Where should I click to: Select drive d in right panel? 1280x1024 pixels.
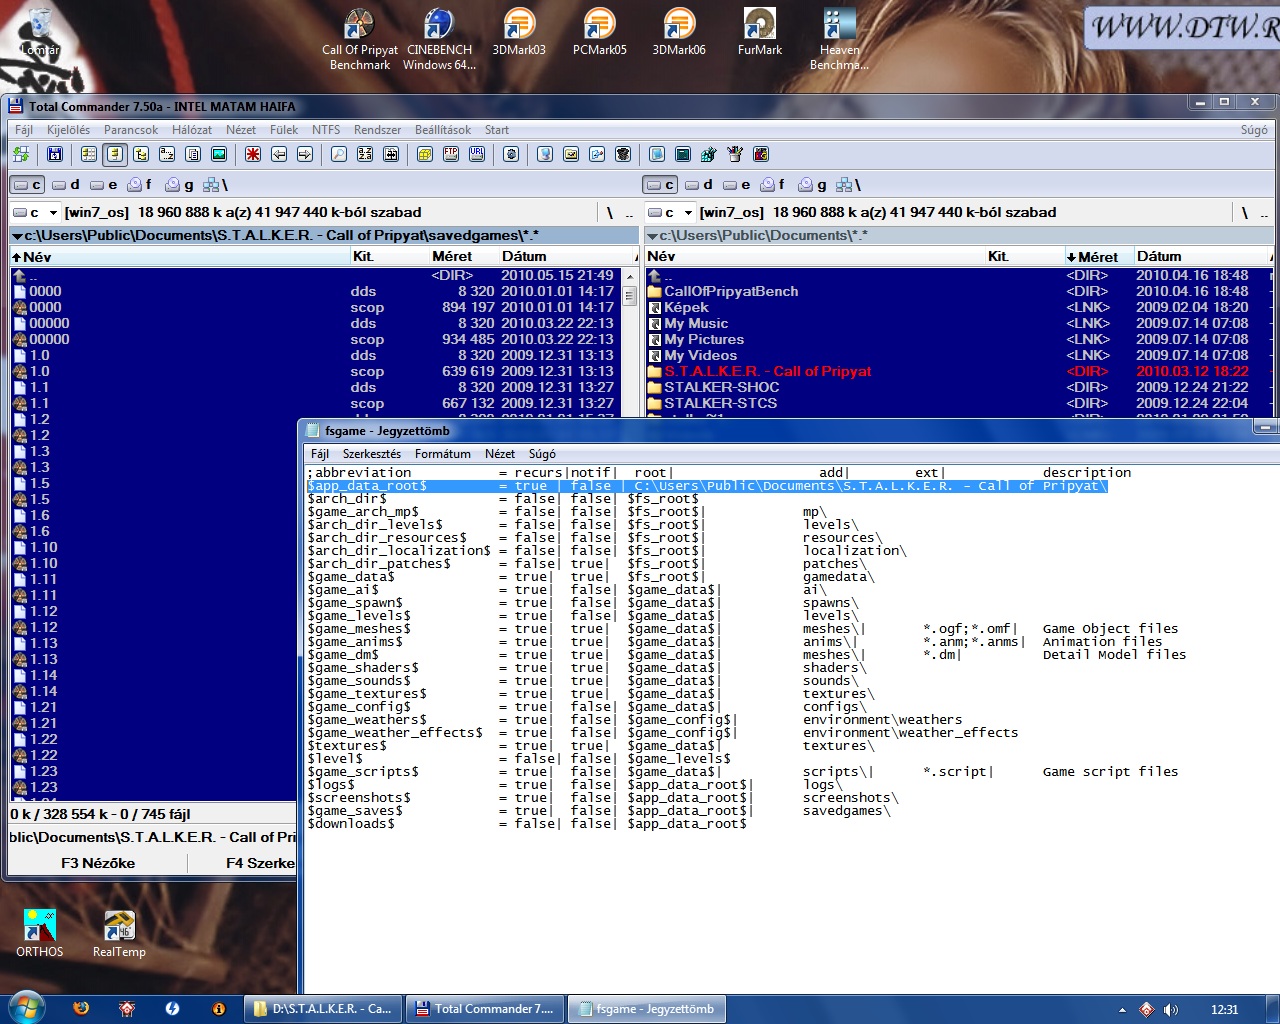(x=699, y=184)
